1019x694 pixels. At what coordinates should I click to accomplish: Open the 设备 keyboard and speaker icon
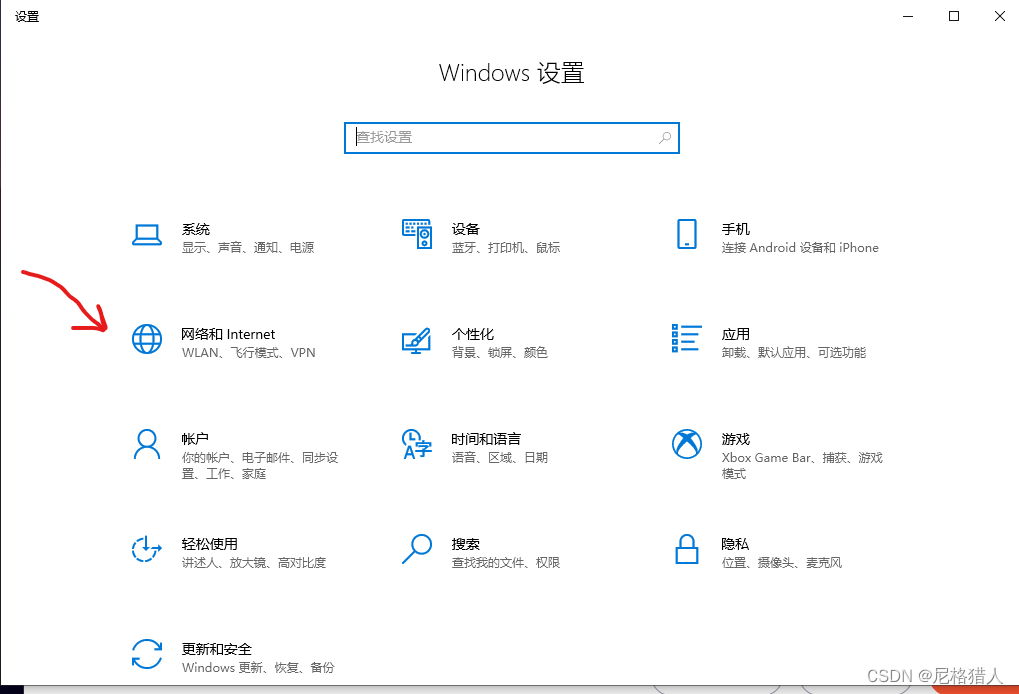[417, 234]
